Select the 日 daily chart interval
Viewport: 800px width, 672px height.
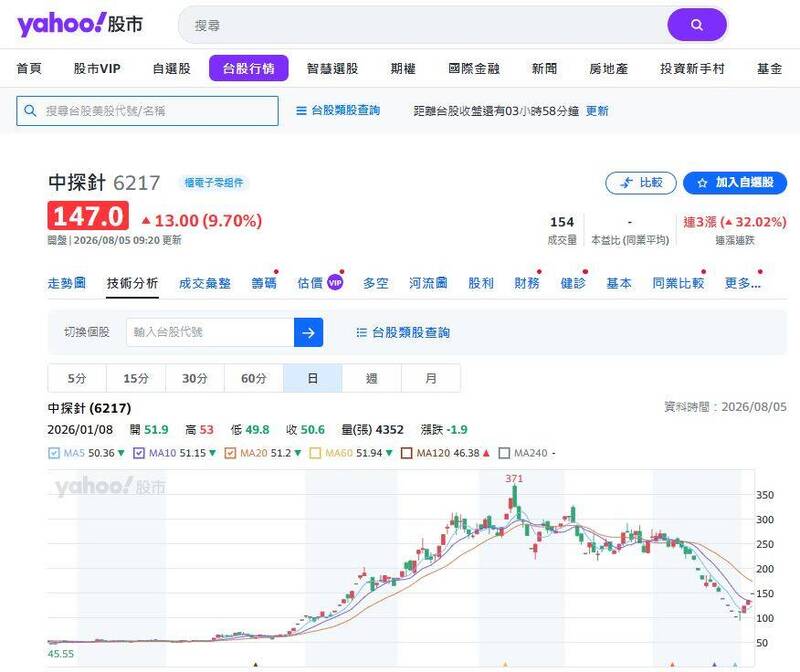pyautogui.click(x=313, y=378)
